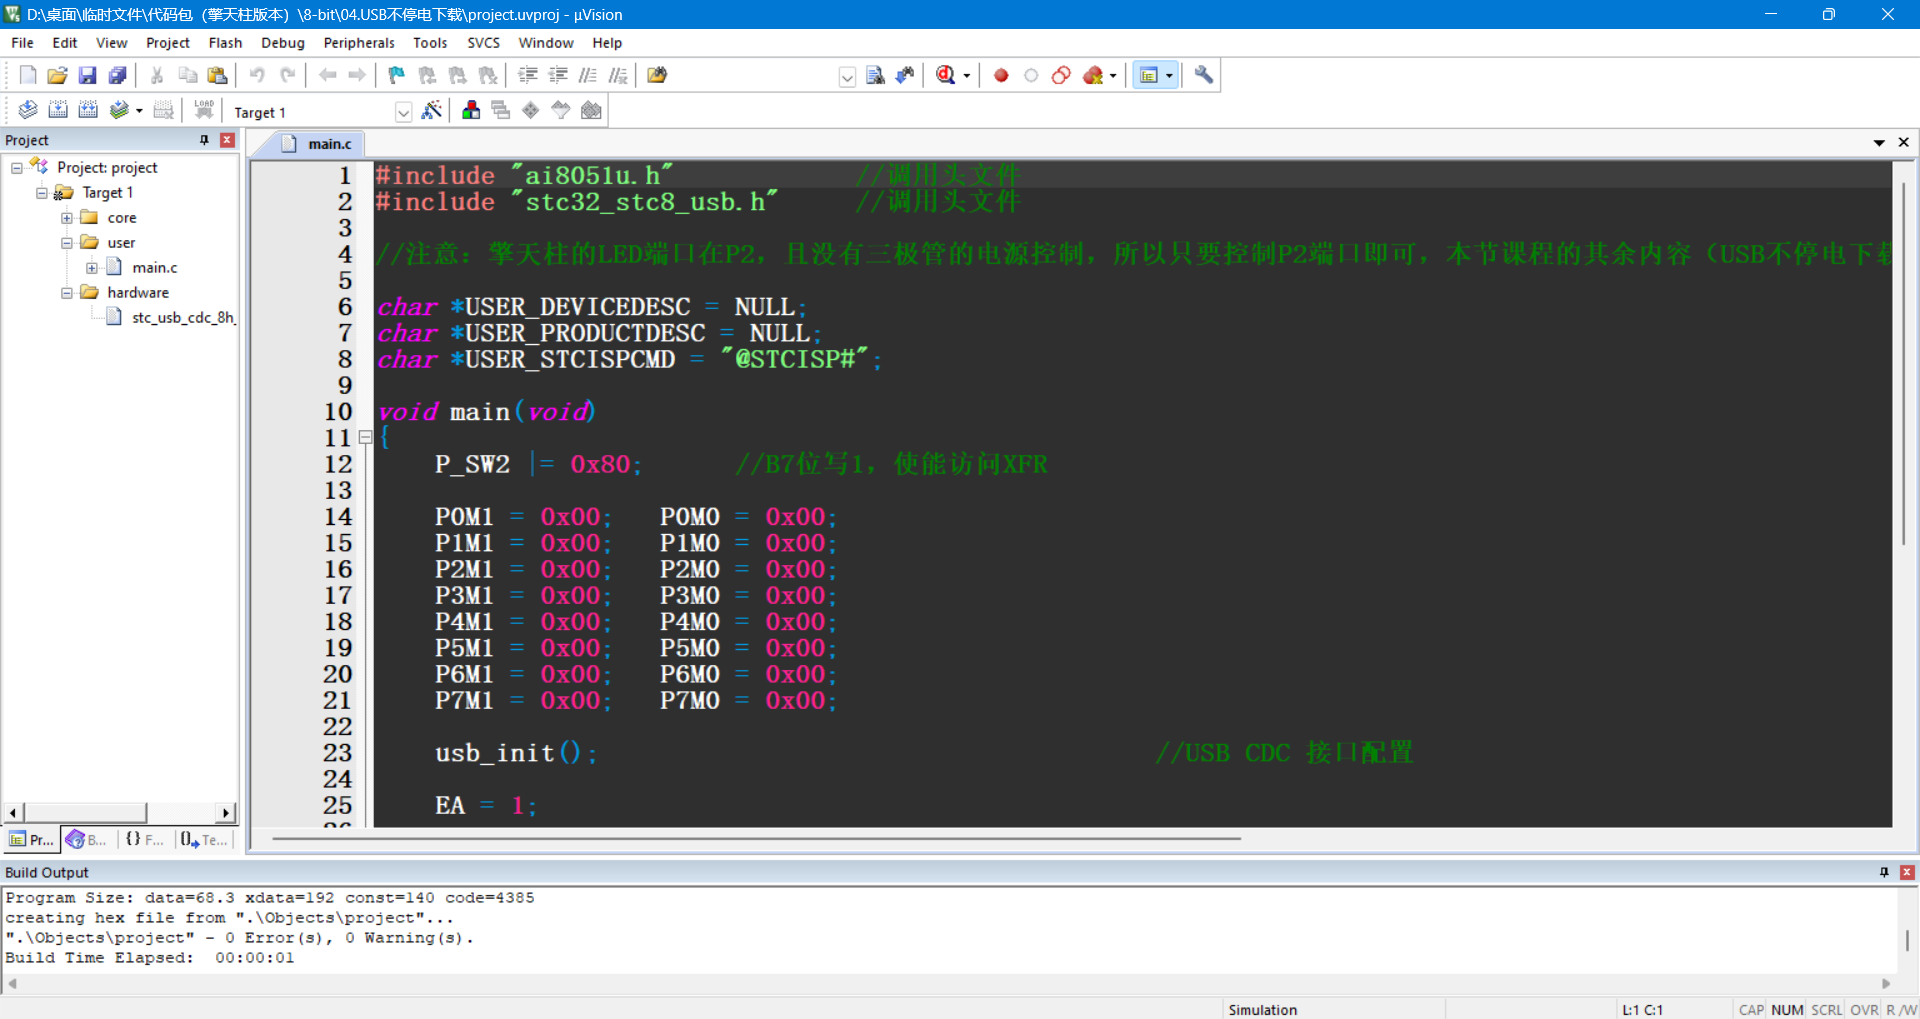Screen dimensions: 1920x1019
Task: Open Configuration with the wrench icon
Action: click(1204, 75)
